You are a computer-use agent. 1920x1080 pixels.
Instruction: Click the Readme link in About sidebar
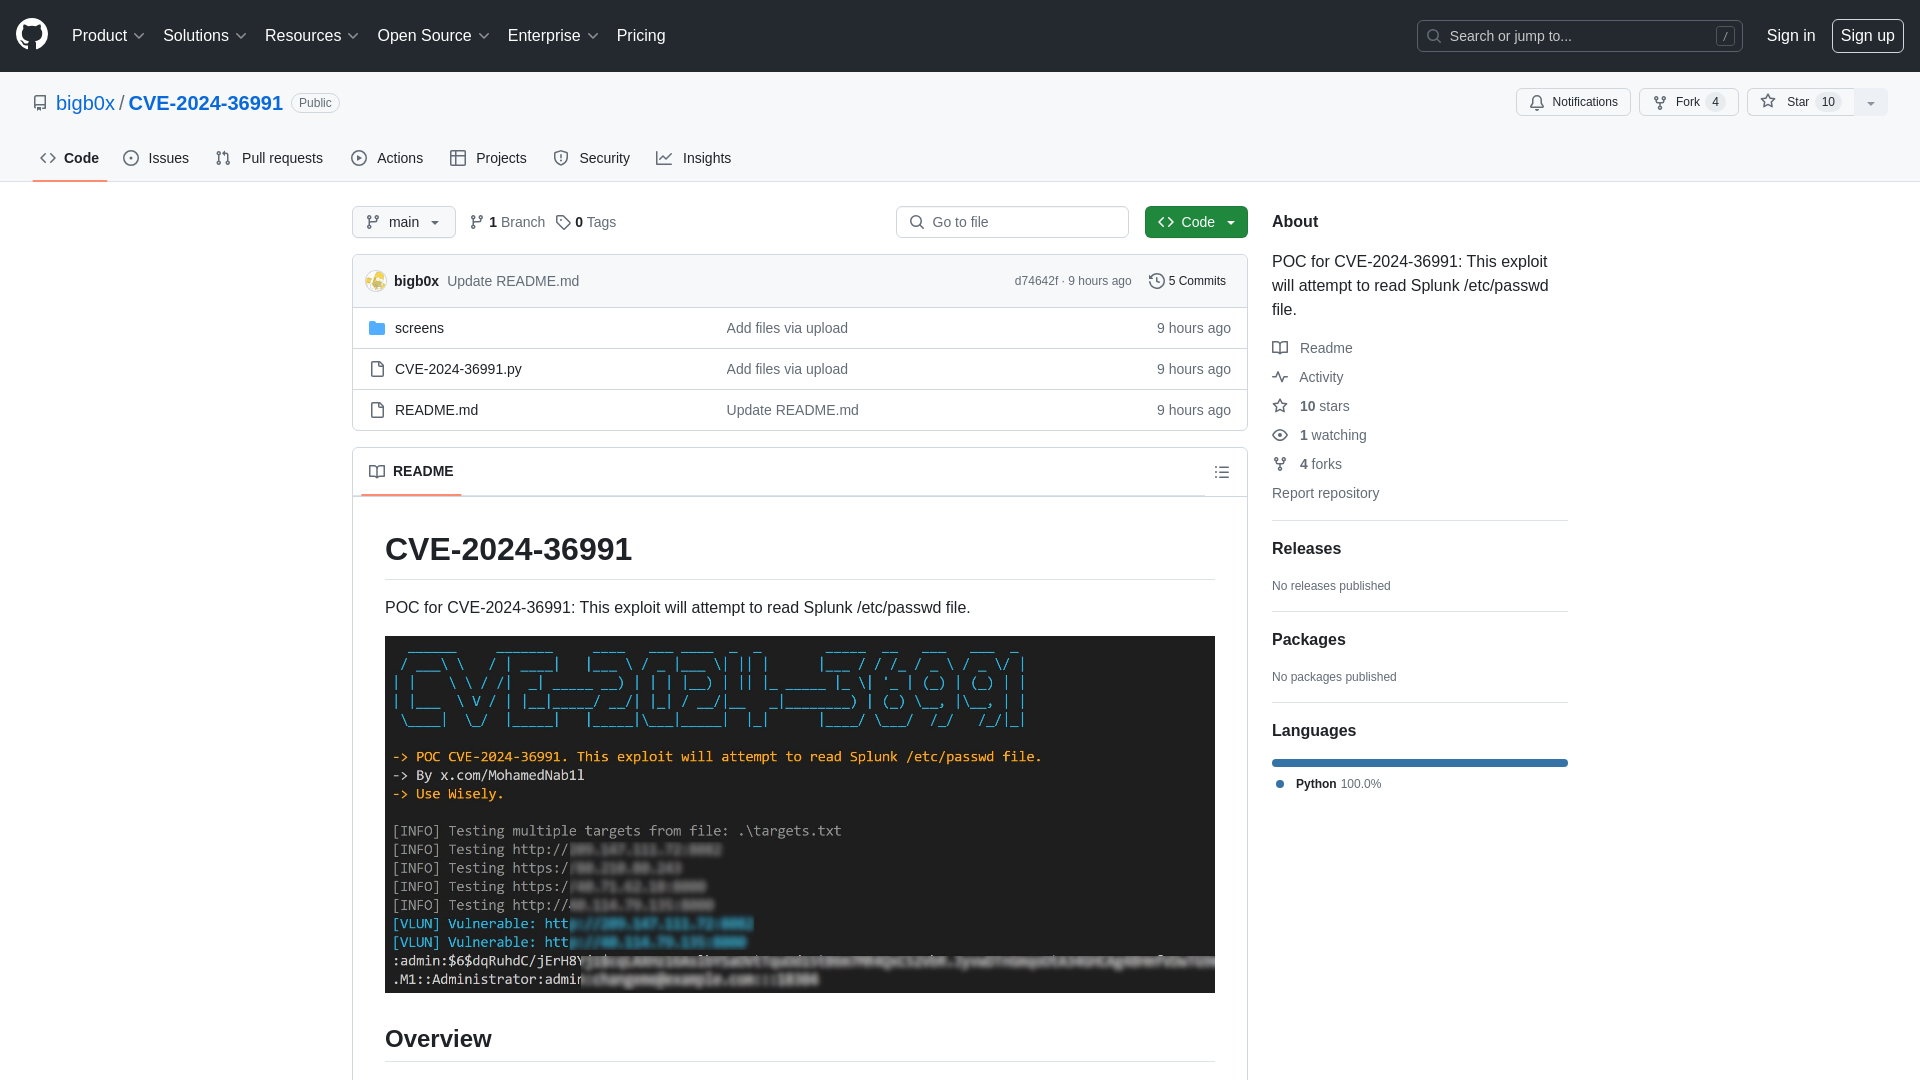(x=1325, y=347)
